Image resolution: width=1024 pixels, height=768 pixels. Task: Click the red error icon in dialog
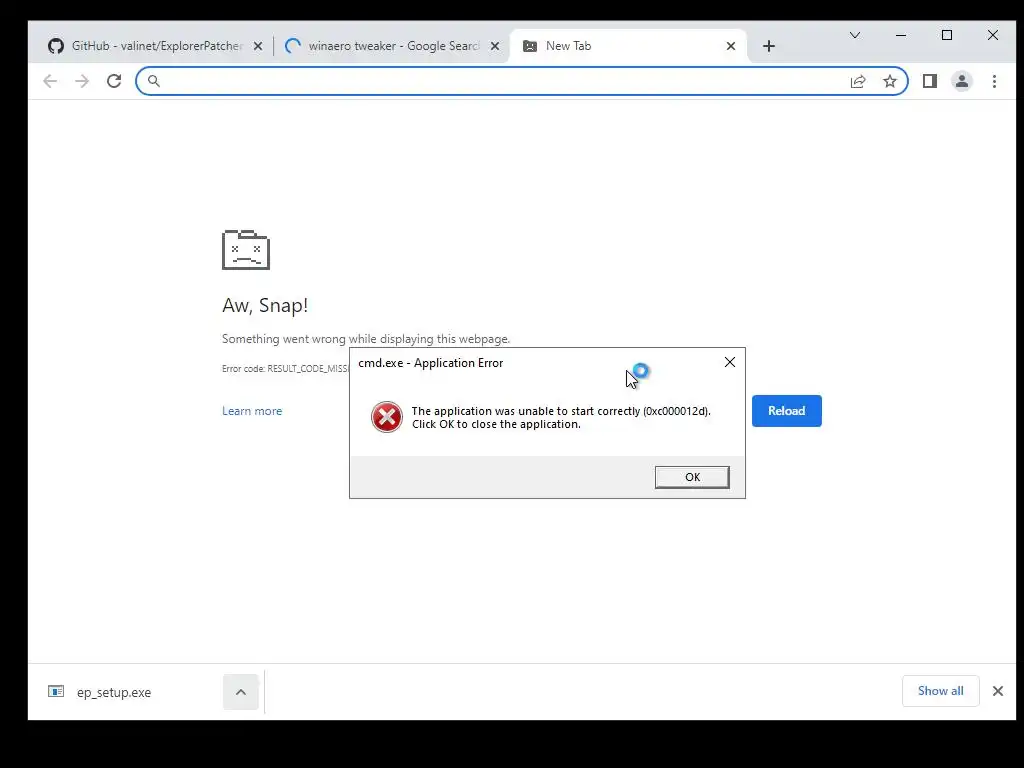click(x=387, y=417)
